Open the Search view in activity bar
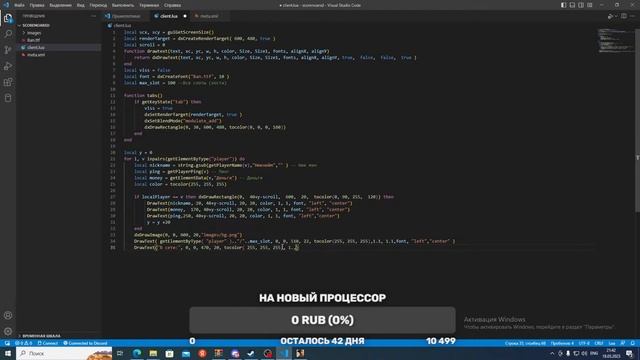 pos(8,34)
